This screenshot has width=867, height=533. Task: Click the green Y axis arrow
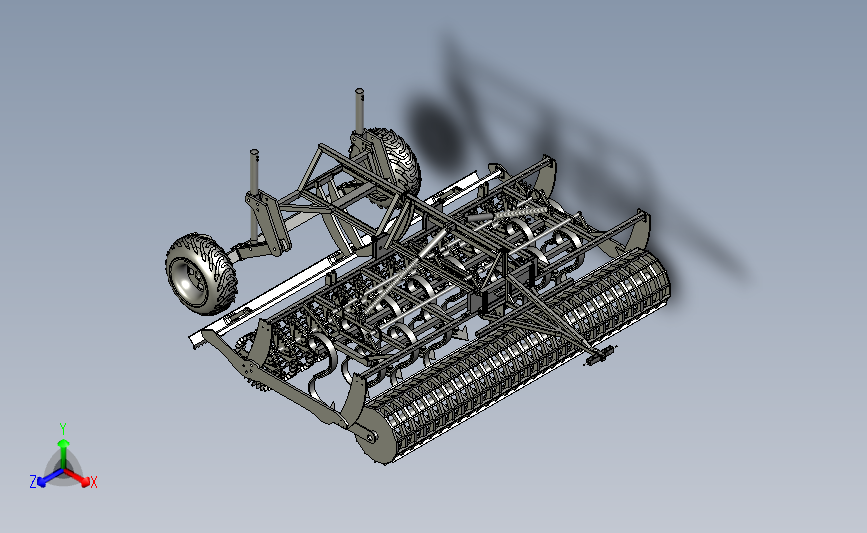[x=64, y=454]
